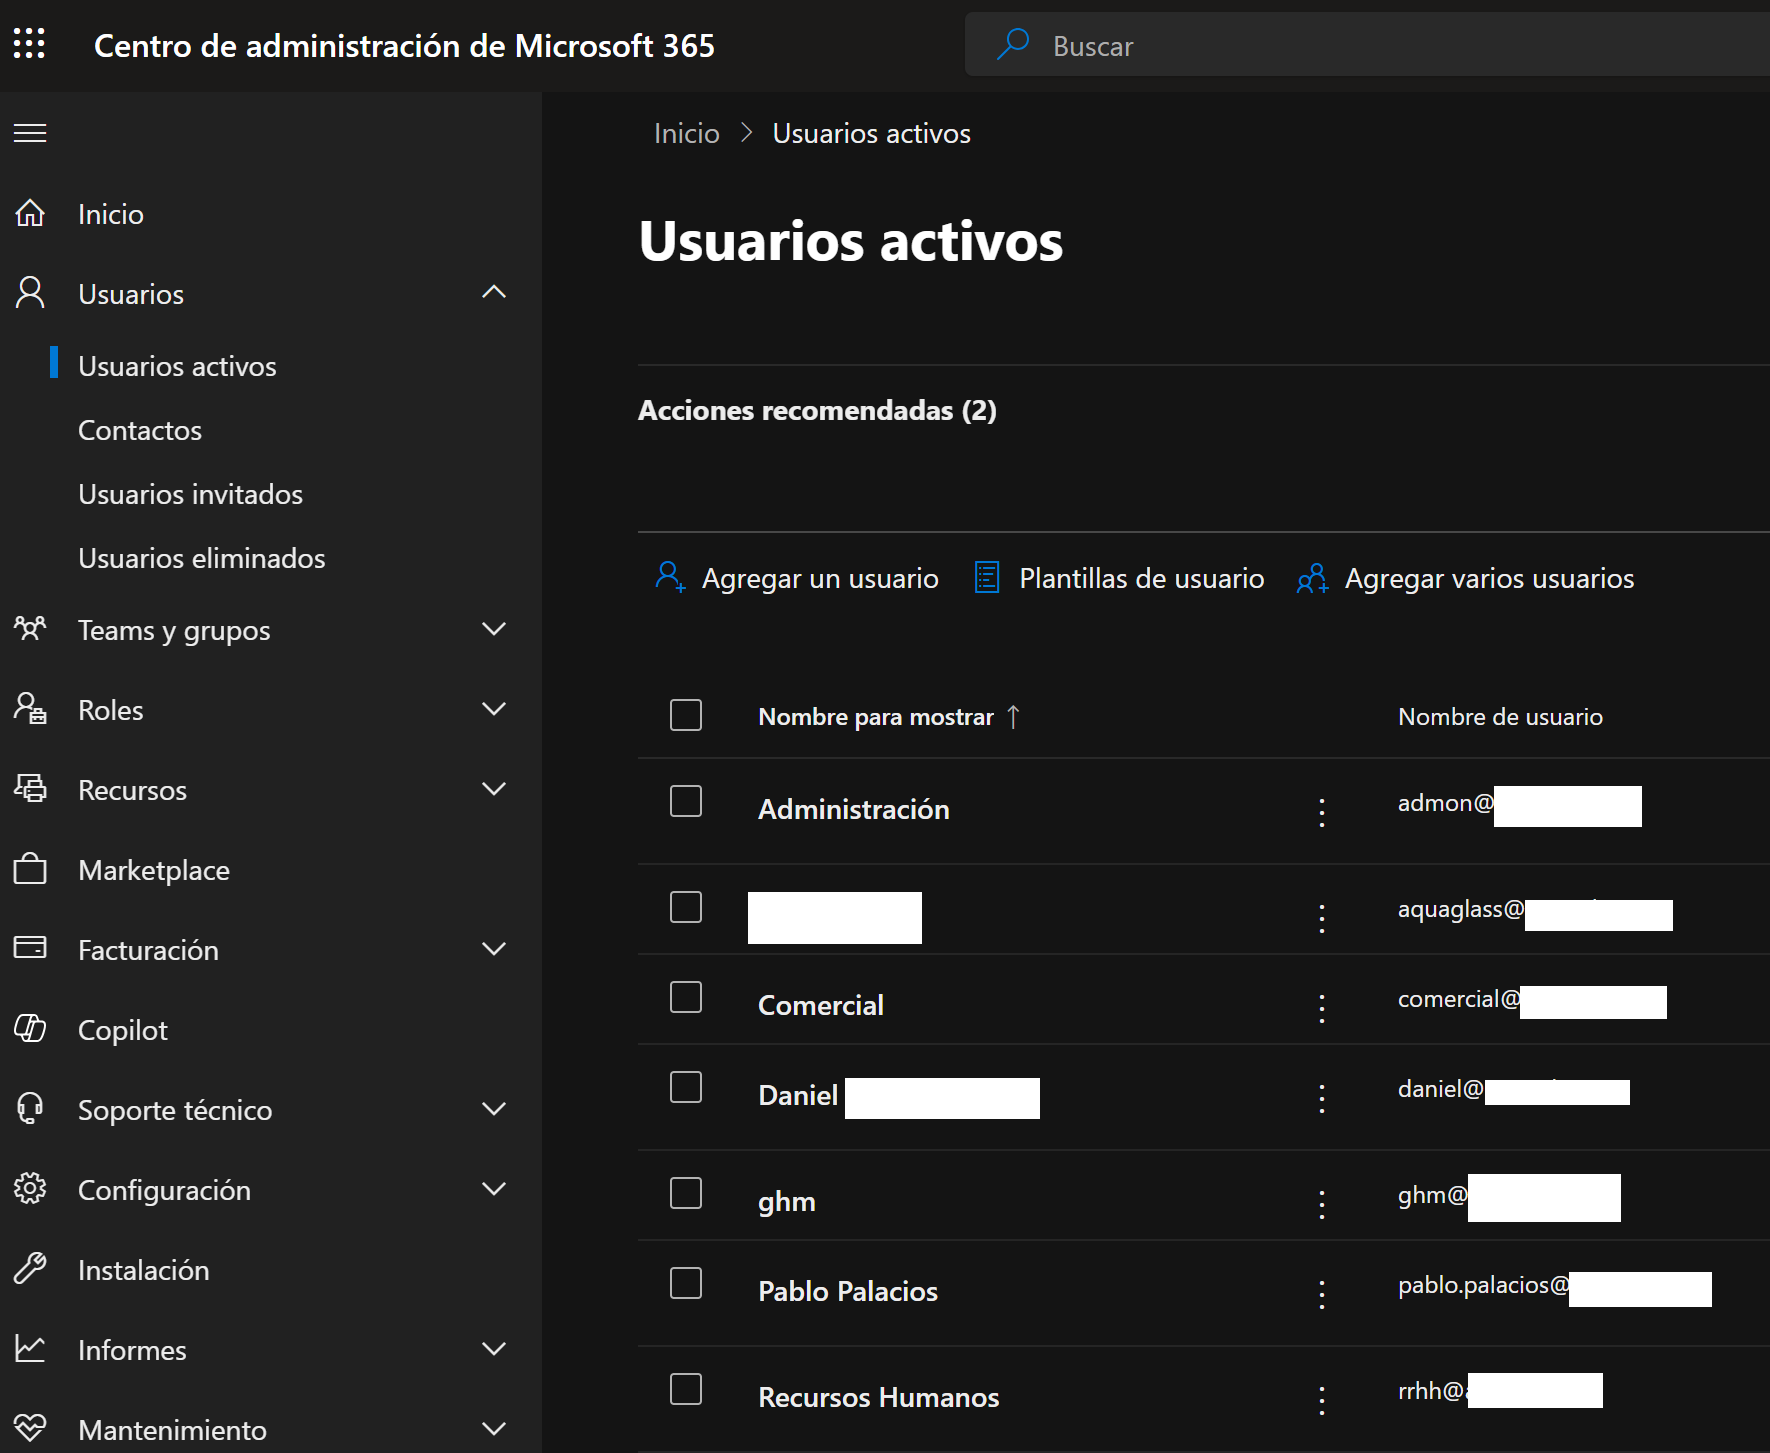This screenshot has height=1453, width=1770.
Task: Collapse the Usuarios section
Action: [494, 293]
